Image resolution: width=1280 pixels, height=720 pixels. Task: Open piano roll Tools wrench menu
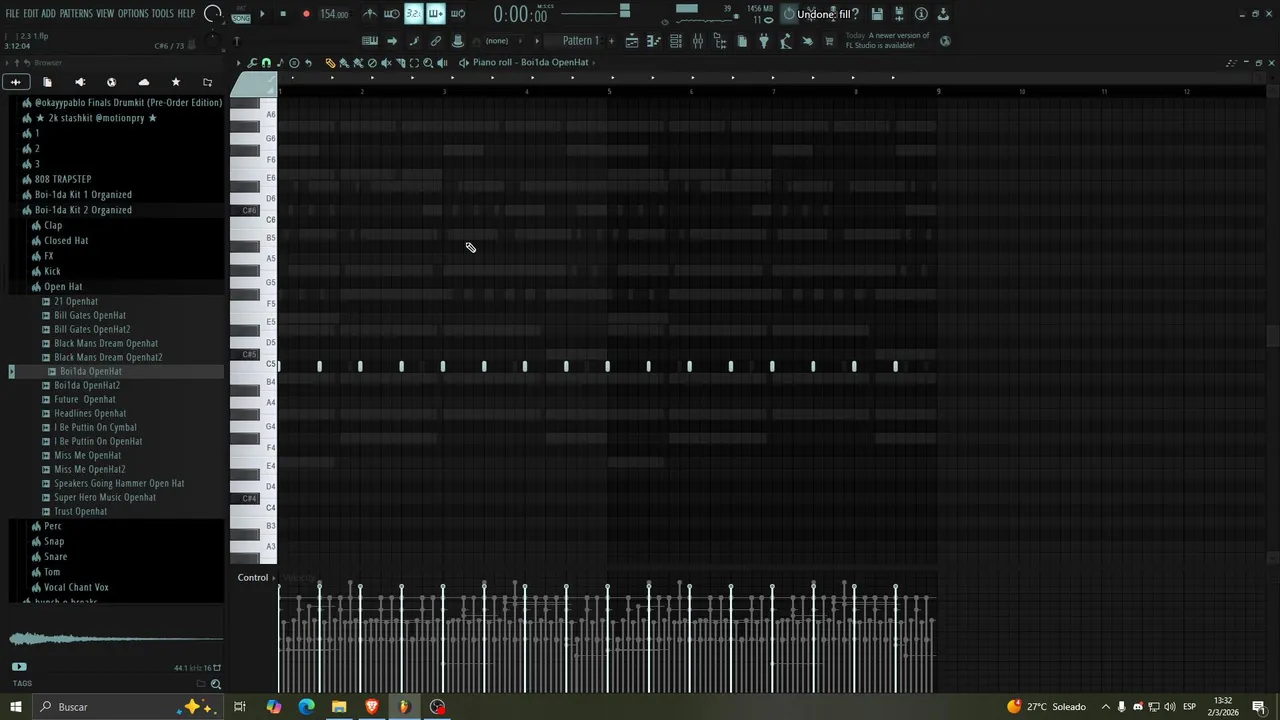(252, 63)
